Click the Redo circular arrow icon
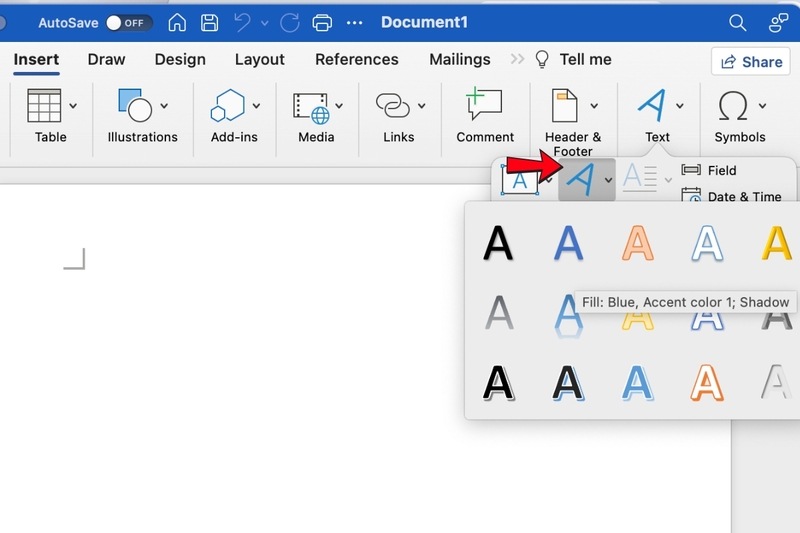The image size is (800, 533). [289, 22]
